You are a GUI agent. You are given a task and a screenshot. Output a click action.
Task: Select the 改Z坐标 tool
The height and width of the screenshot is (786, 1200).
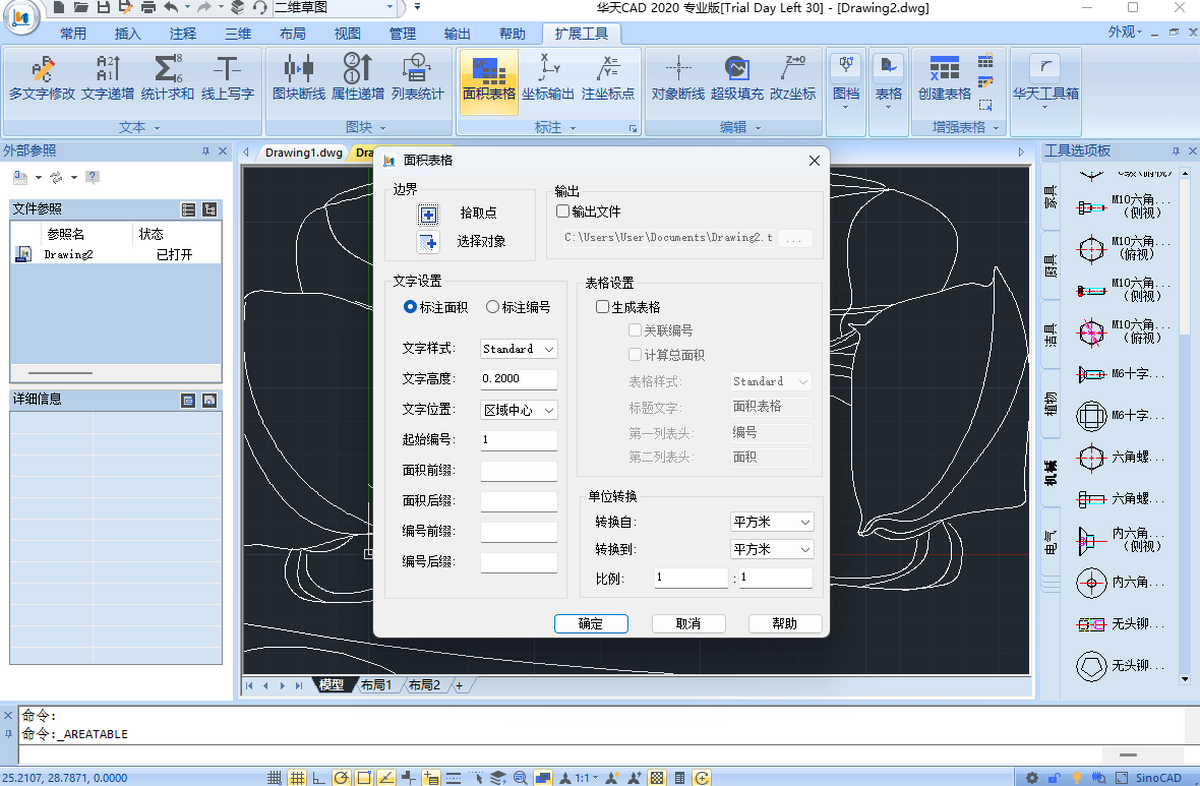pos(793,78)
